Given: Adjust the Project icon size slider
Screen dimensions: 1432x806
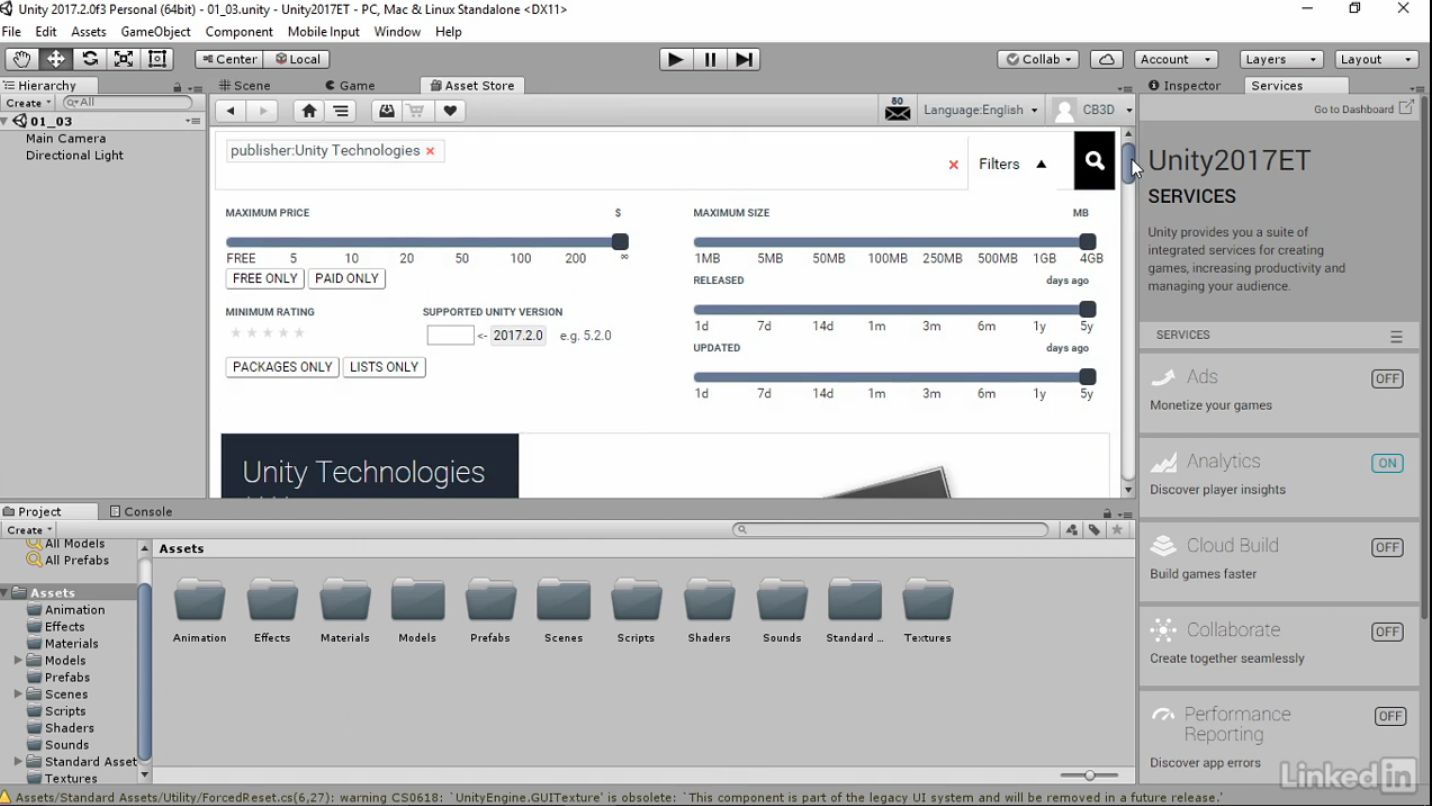Looking at the screenshot, I should coord(1089,775).
